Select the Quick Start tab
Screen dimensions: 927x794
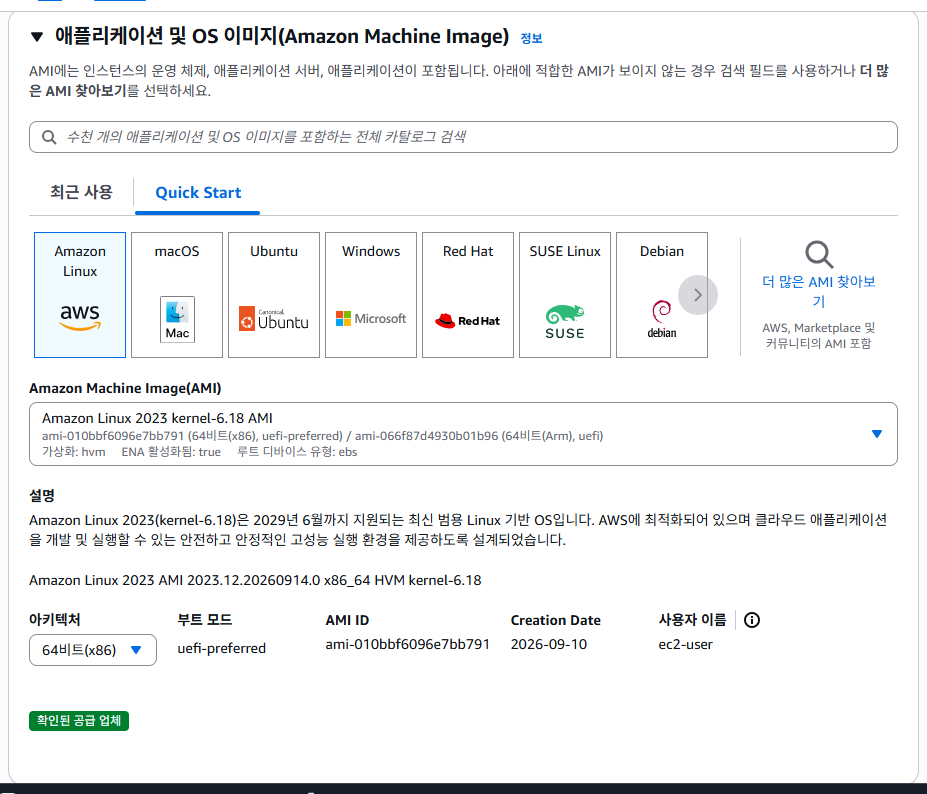(198, 193)
